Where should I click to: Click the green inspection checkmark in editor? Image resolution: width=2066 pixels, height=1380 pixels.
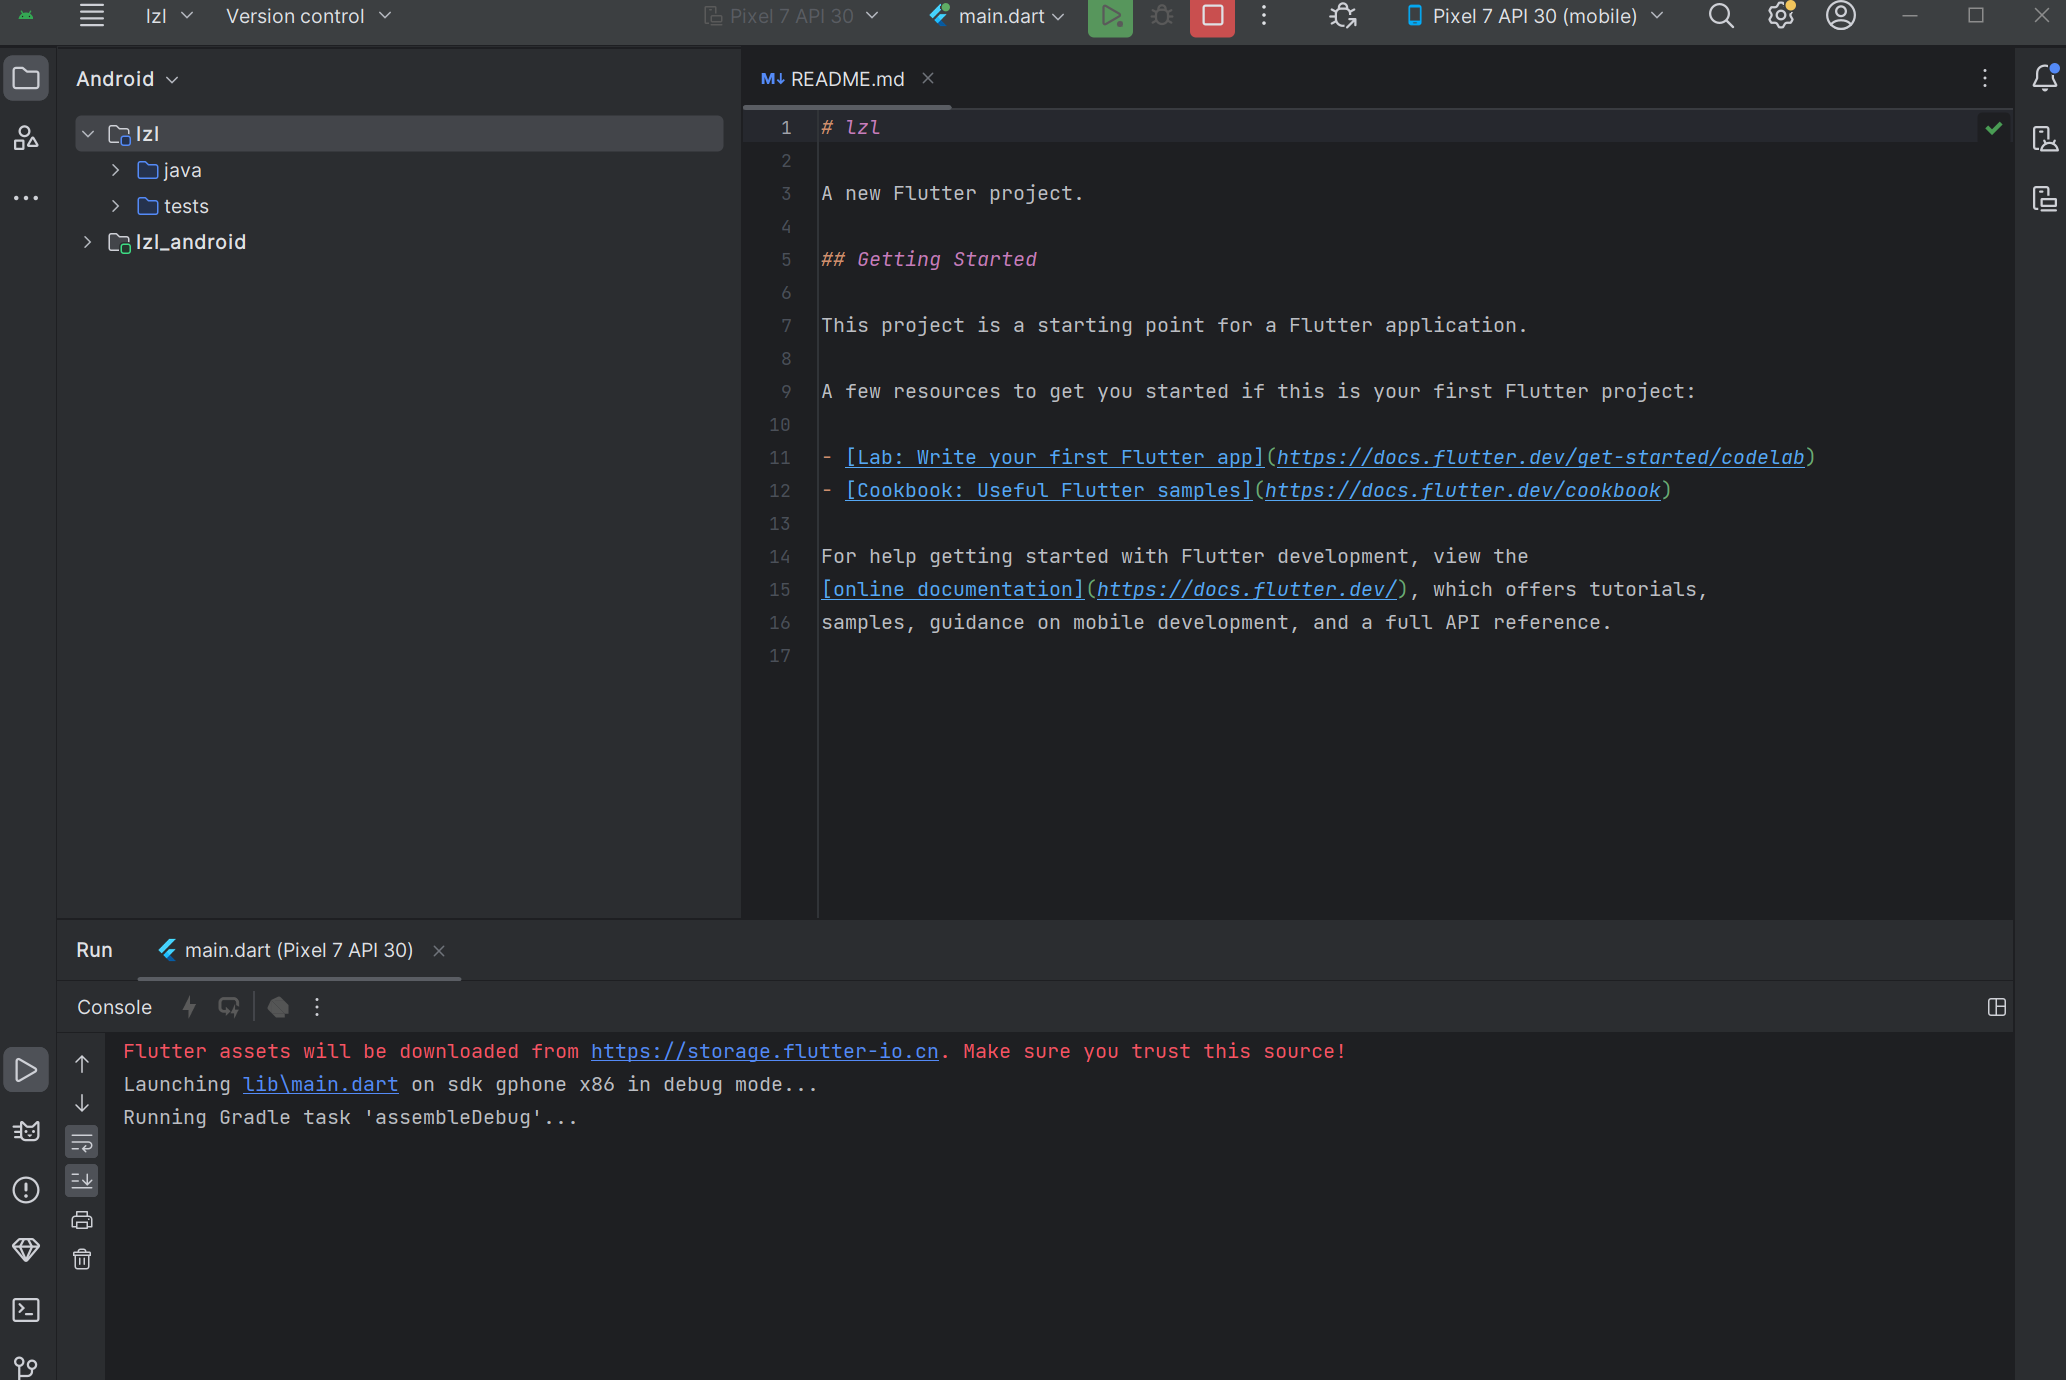[1994, 128]
